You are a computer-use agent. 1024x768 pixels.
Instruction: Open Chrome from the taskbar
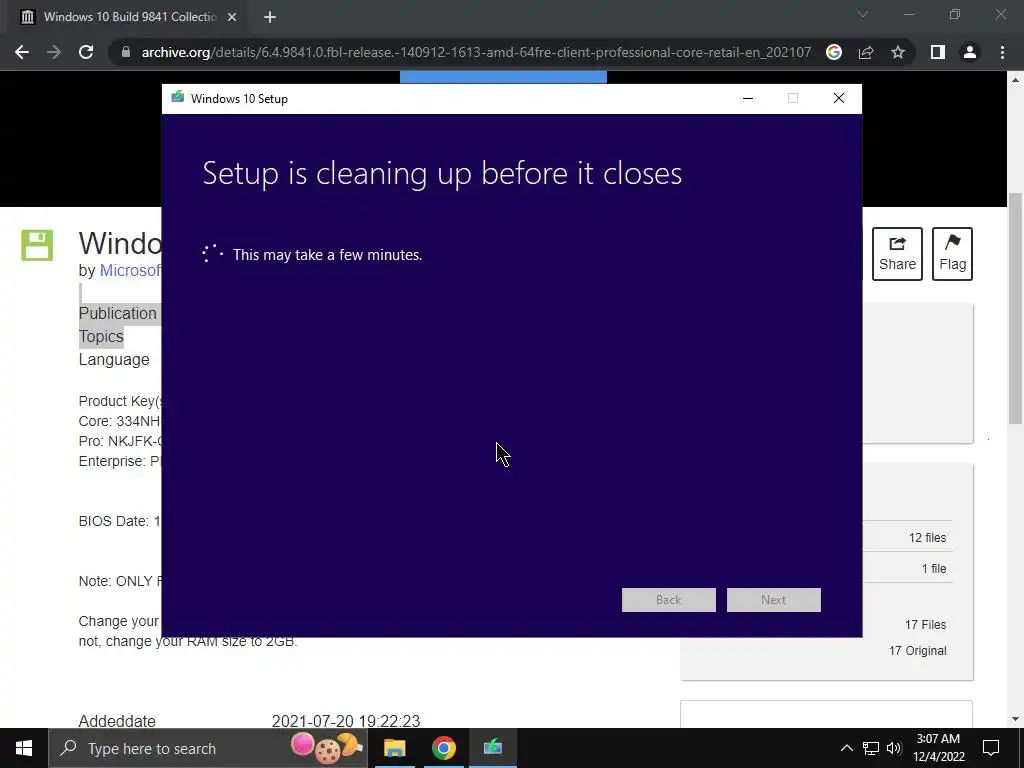[x=443, y=748]
